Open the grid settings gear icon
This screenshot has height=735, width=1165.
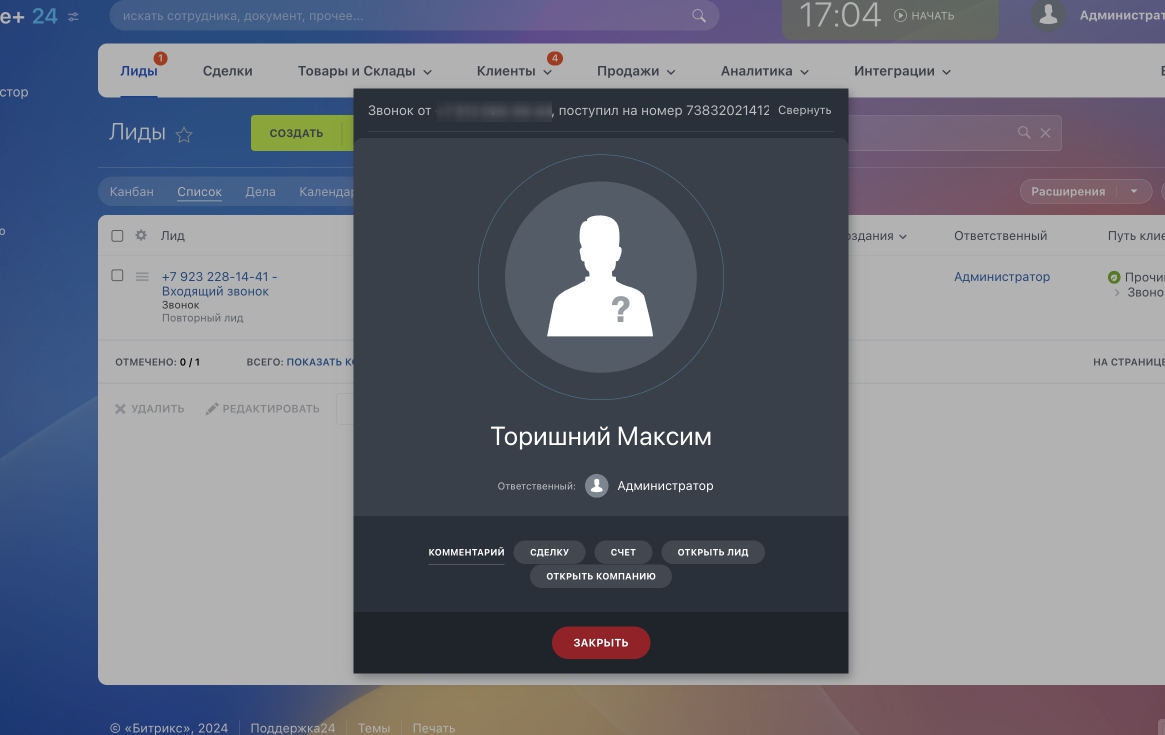[x=141, y=236]
